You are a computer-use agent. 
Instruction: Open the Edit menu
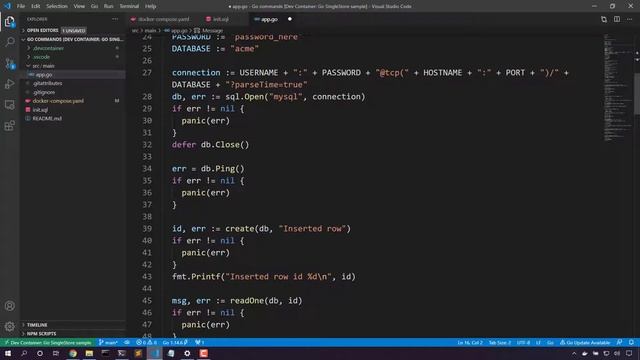point(36,6)
